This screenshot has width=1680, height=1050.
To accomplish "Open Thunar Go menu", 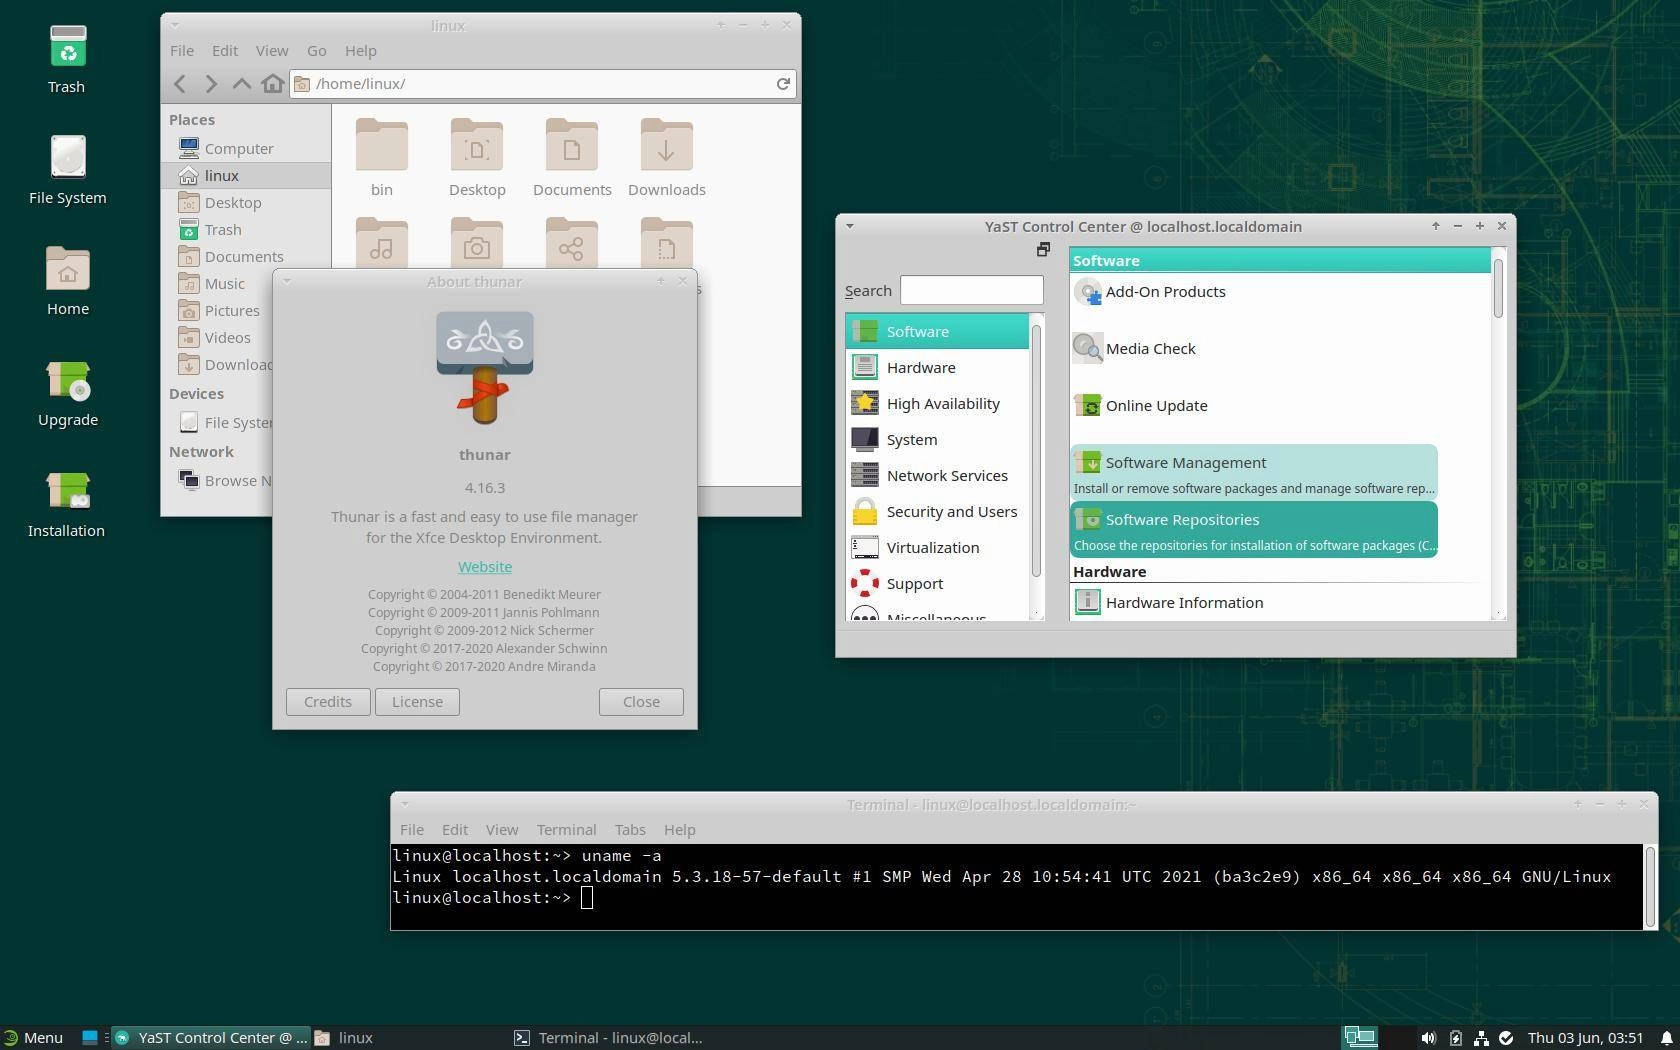I will tap(316, 50).
